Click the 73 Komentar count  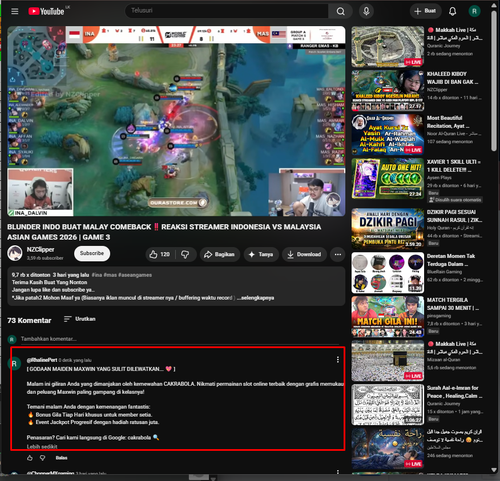pyautogui.click(x=29, y=320)
